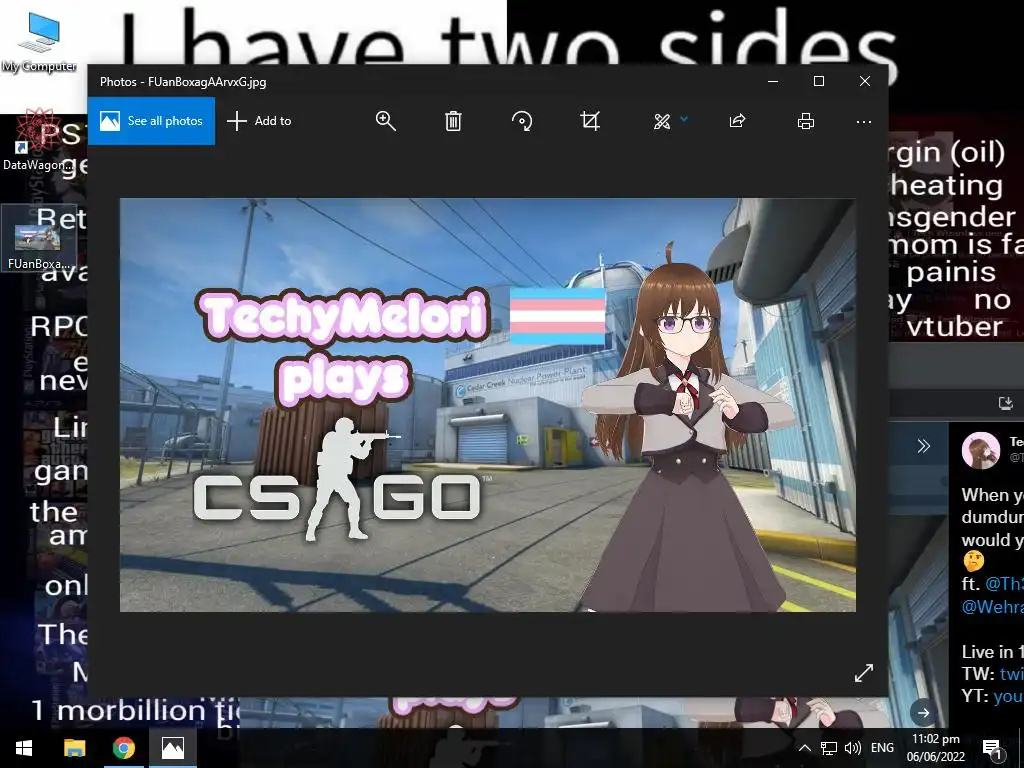Viewport: 1024px width, 768px height.
Task: Select FUanBoxa image file on desktop
Action: coord(39,239)
